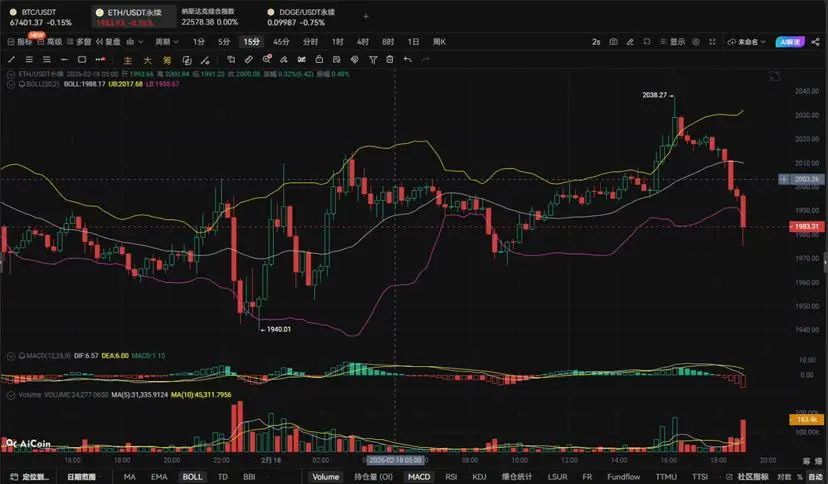The image size is (828, 484).
Task: Toggle the KDJ sub-indicator
Action: click(479, 477)
